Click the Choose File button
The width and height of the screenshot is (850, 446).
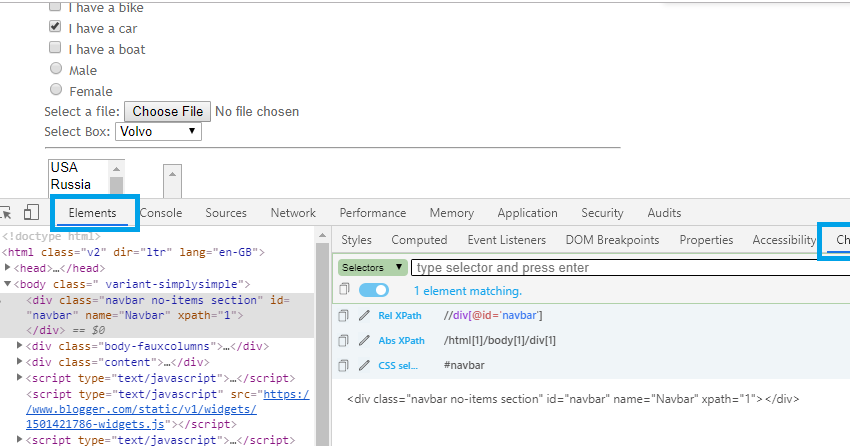tap(168, 112)
